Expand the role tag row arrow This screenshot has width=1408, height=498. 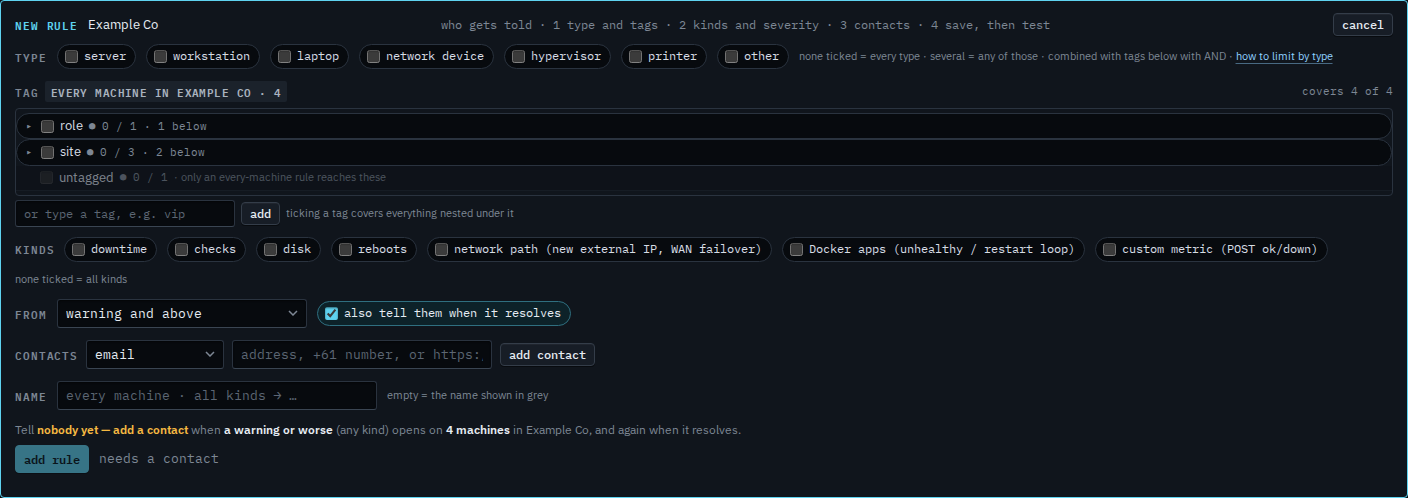point(29,126)
